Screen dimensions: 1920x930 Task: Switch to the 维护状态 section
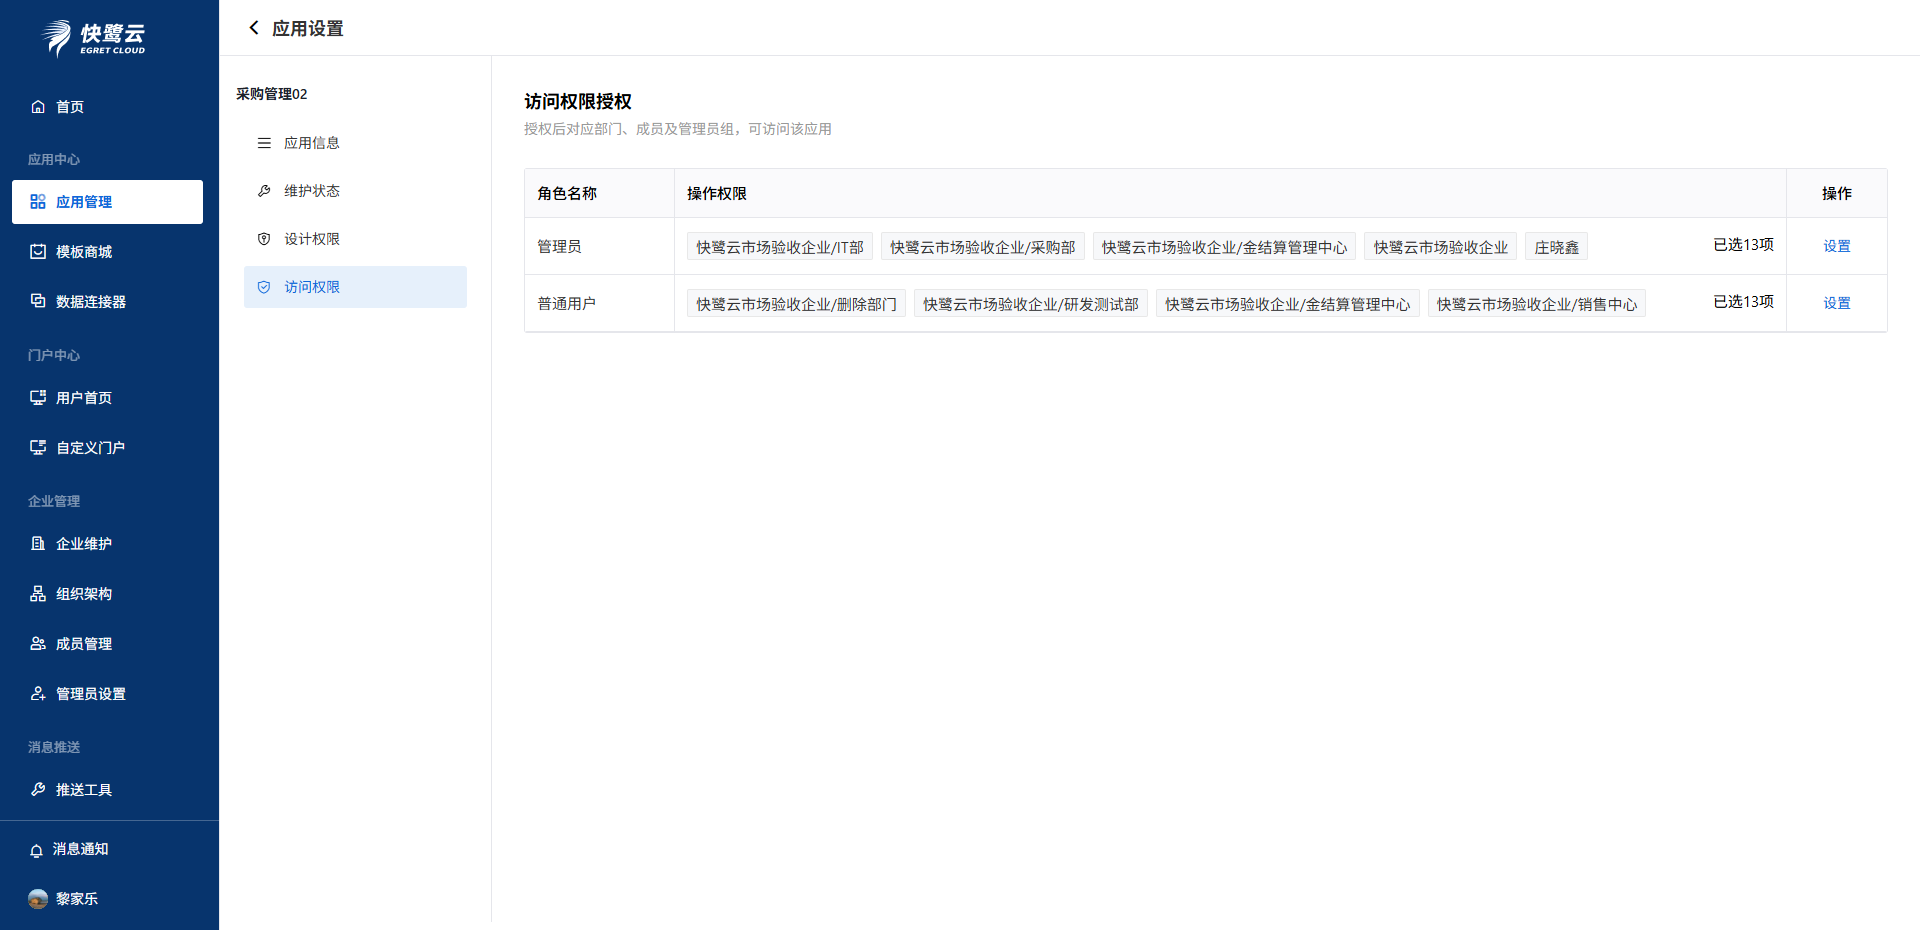coord(311,191)
